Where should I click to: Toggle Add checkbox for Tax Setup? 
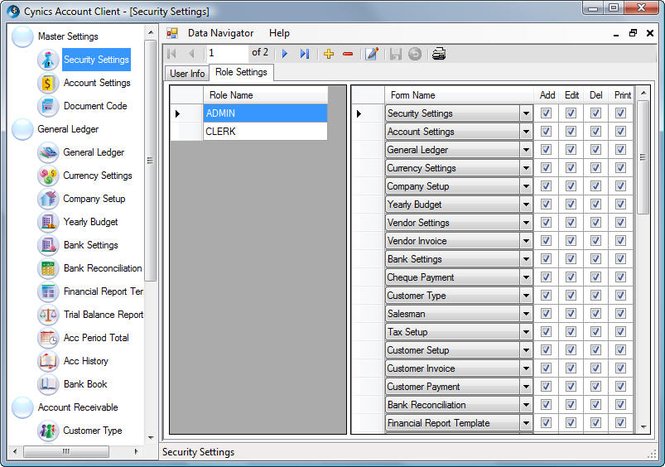(546, 332)
